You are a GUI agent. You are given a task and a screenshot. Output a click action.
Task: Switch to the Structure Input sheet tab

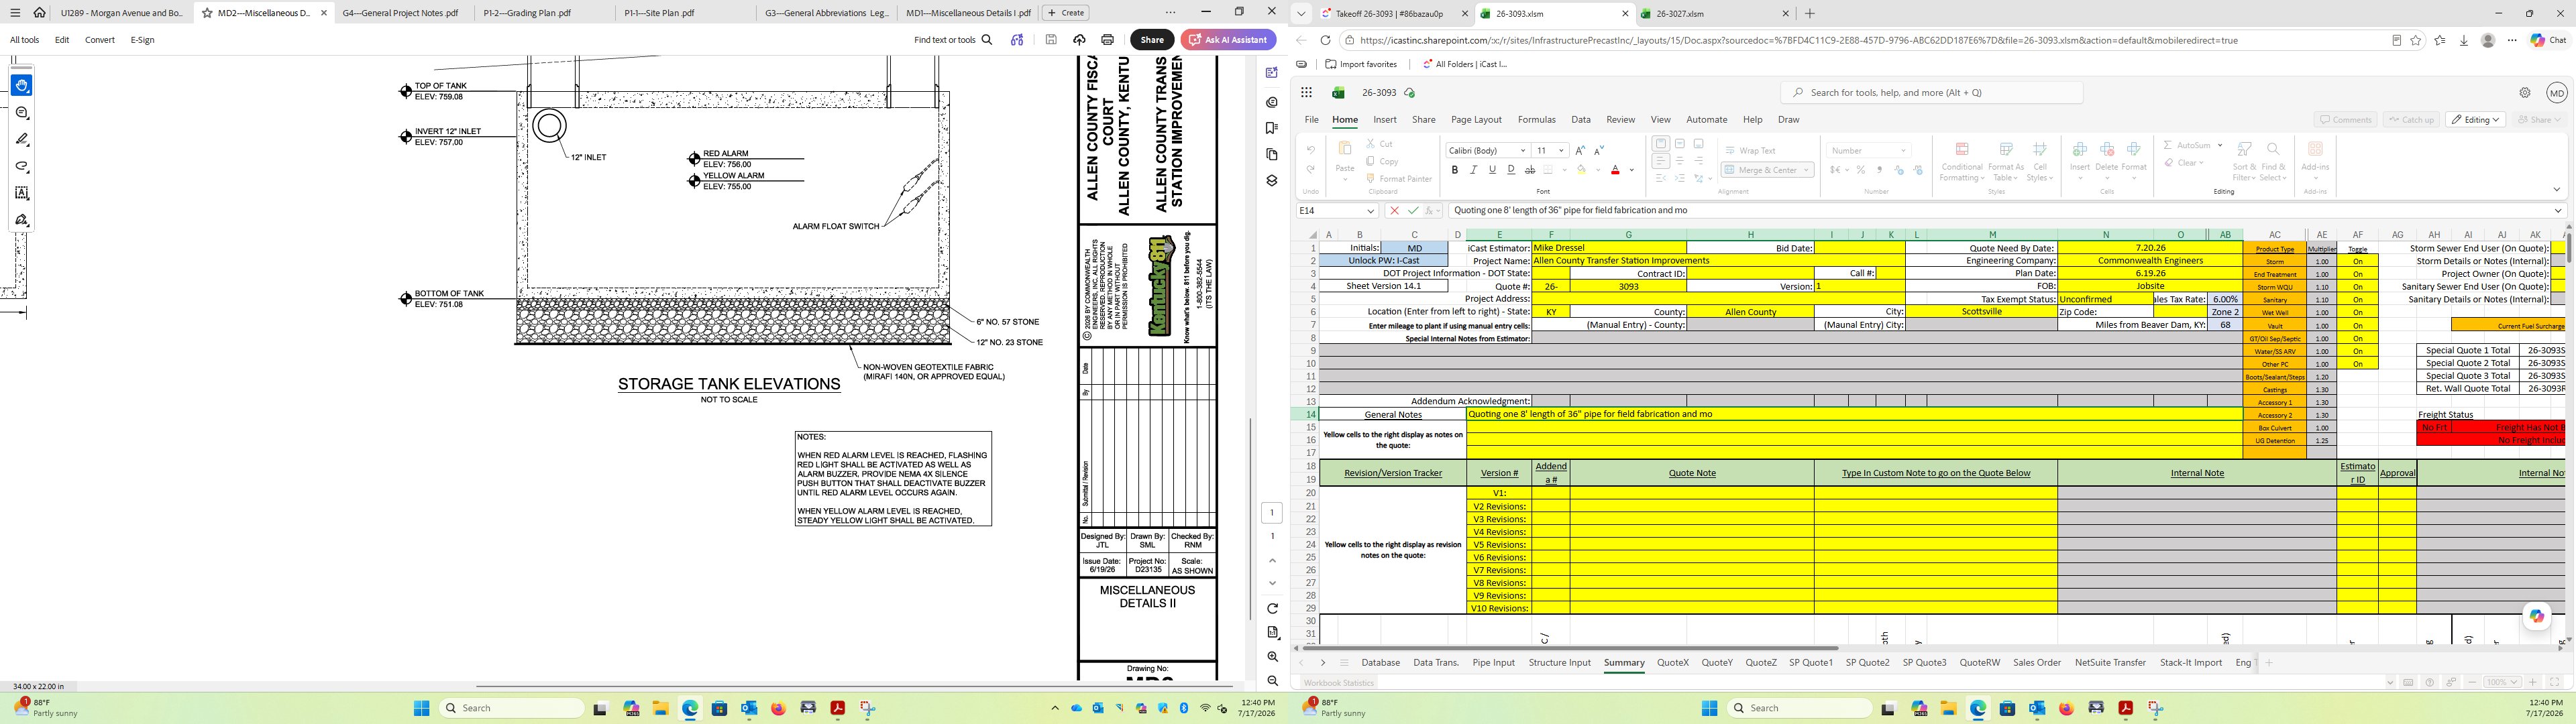[1559, 663]
